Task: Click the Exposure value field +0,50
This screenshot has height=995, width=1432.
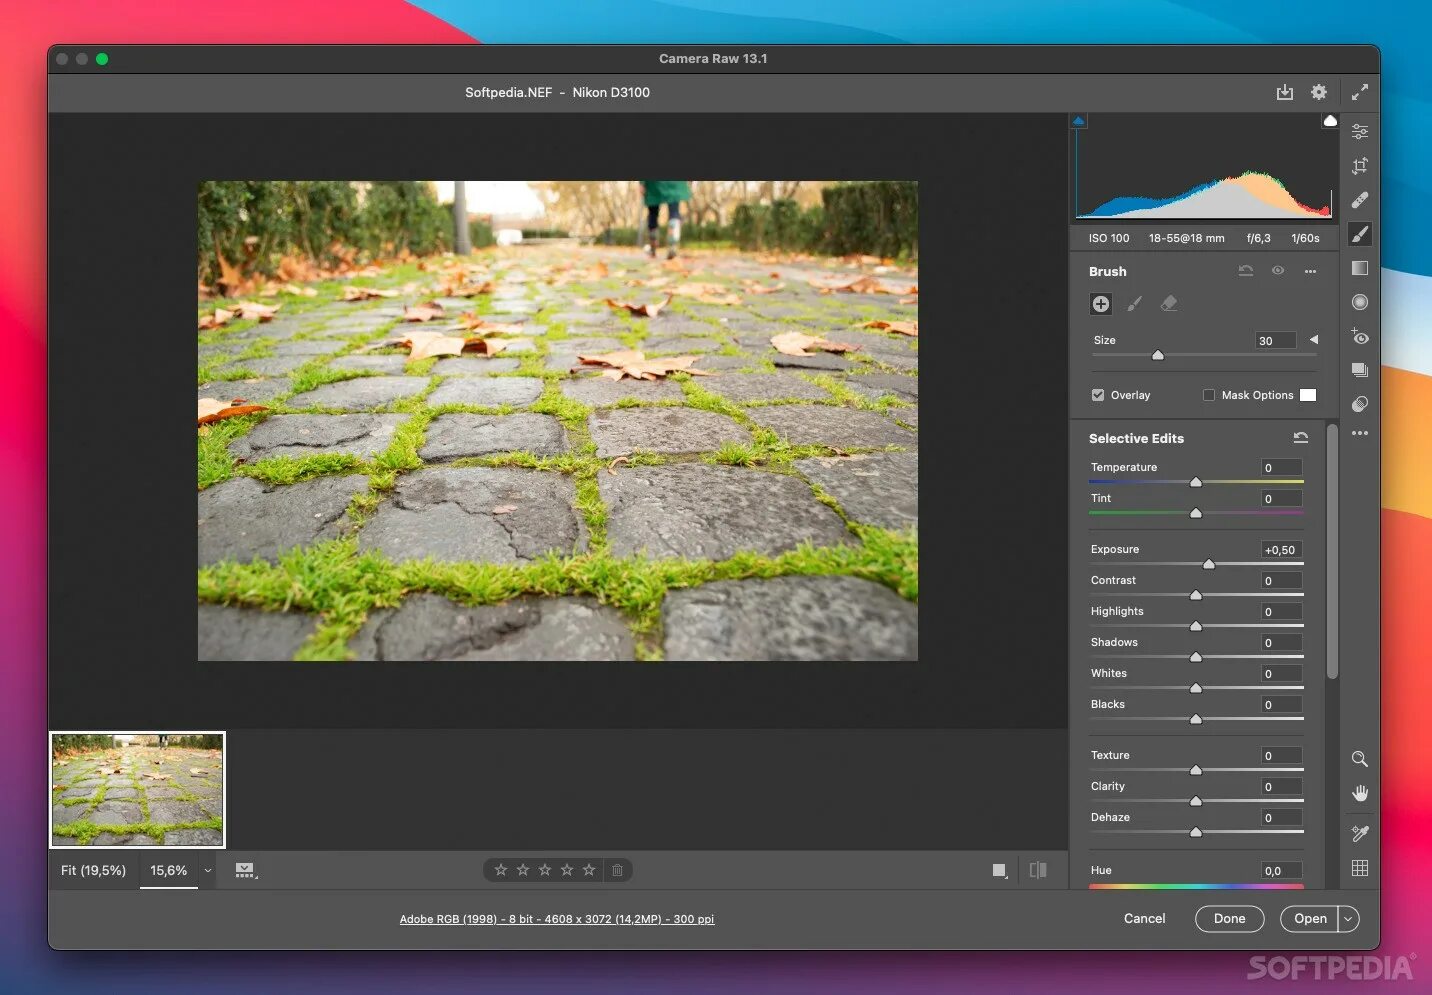Action: 1282,550
